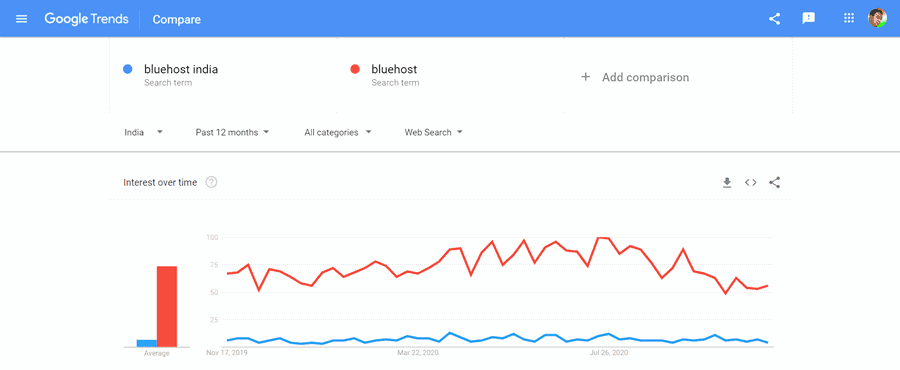Click the red average bar
Image resolution: width=900 pixels, height=370 pixels.
pos(167,306)
